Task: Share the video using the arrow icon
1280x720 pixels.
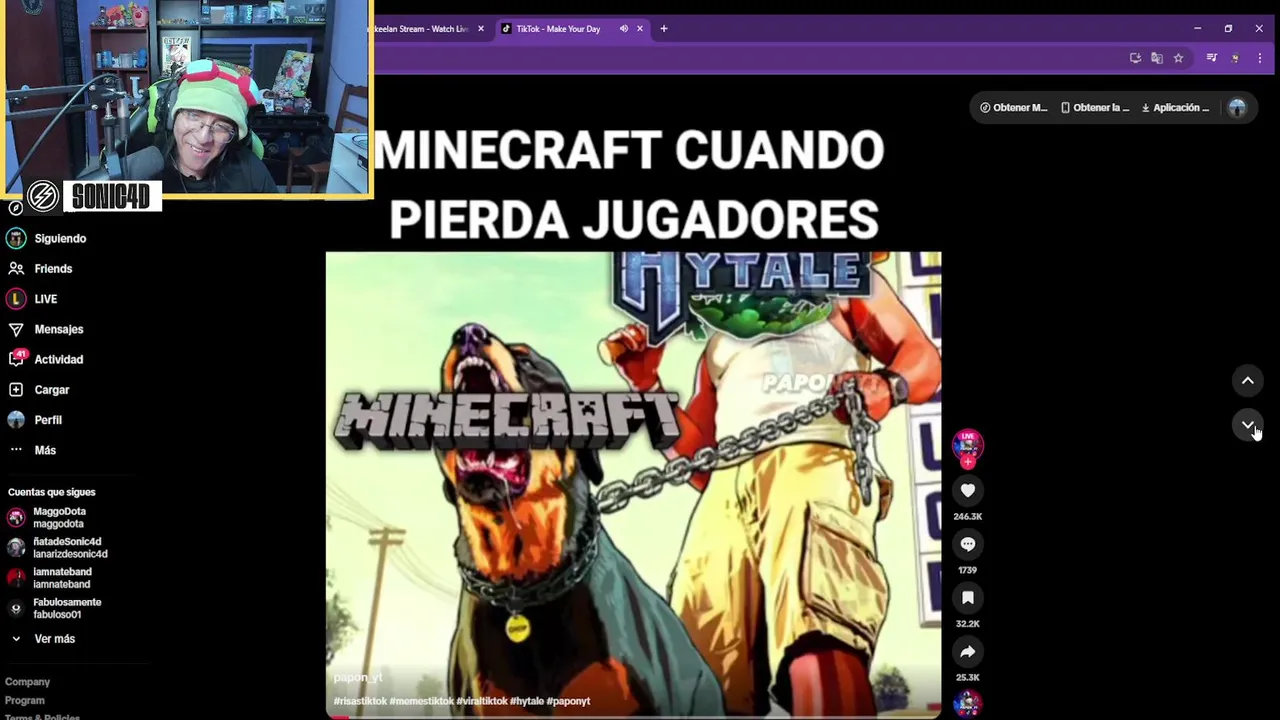Action: (x=967, y=652)
